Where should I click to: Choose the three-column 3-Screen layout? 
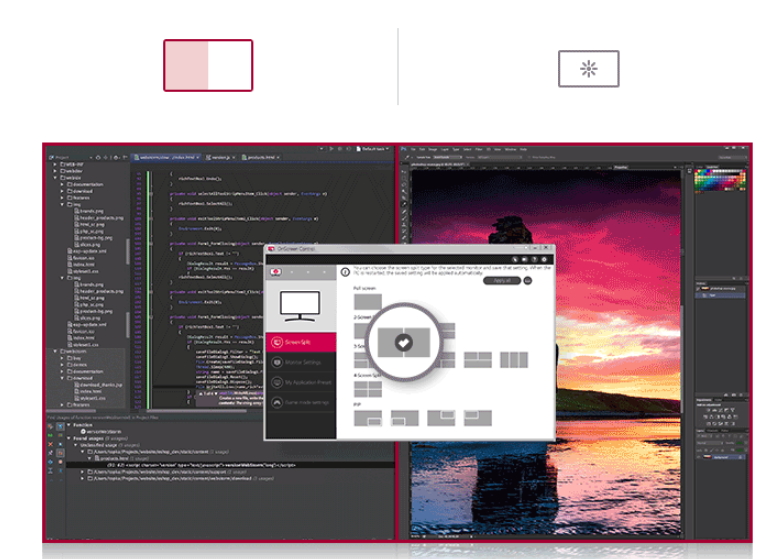pyautogui.click(x=514, y=360)
